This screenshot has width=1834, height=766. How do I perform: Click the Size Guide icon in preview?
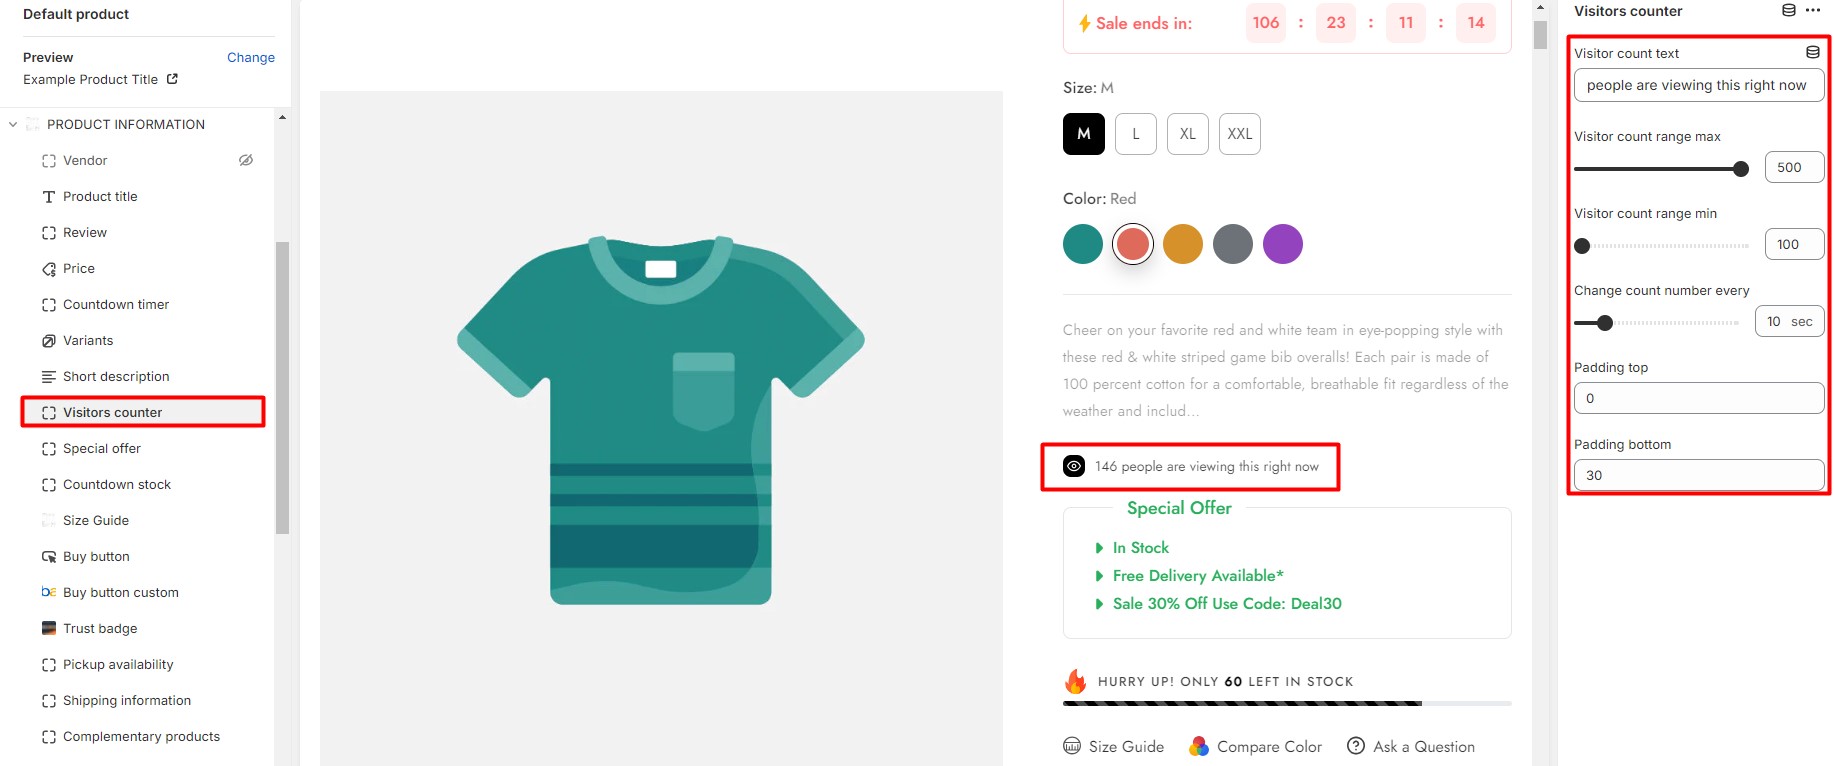1072,746
